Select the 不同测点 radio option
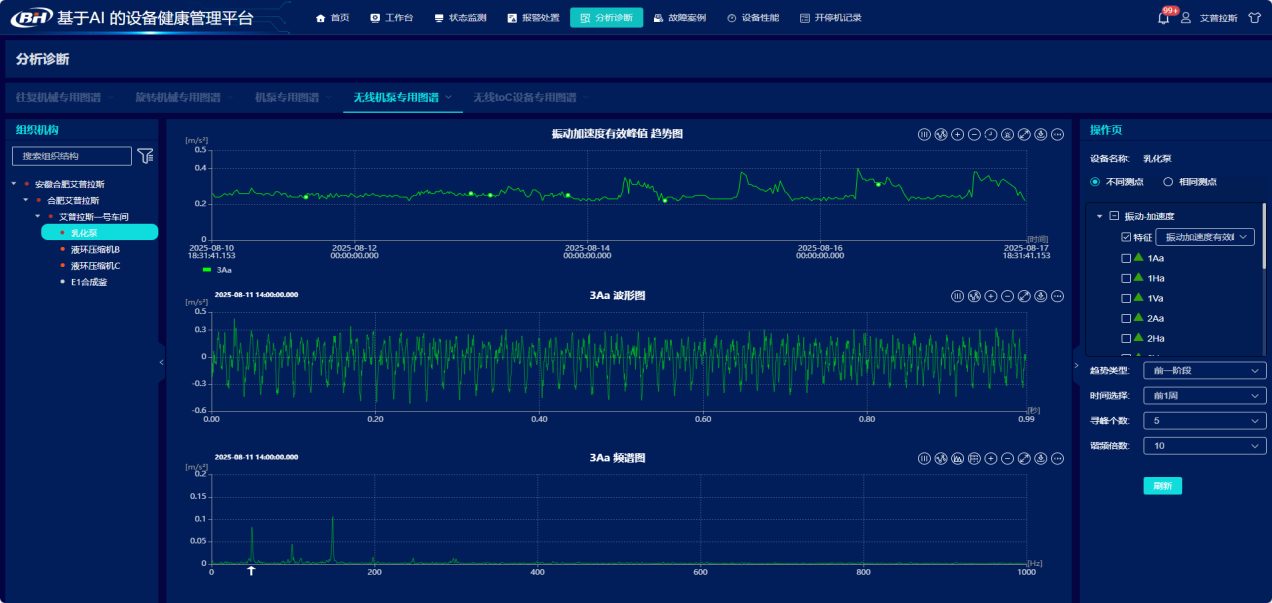 point(1095,182)
